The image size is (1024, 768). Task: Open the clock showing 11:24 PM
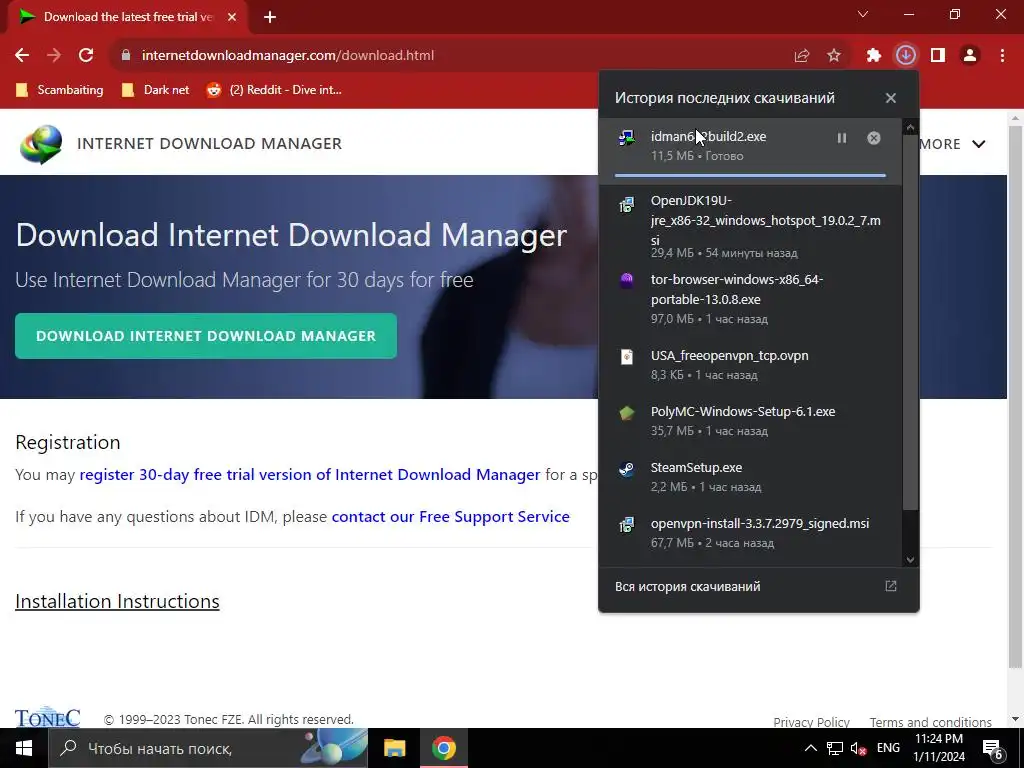click(938, 748)
